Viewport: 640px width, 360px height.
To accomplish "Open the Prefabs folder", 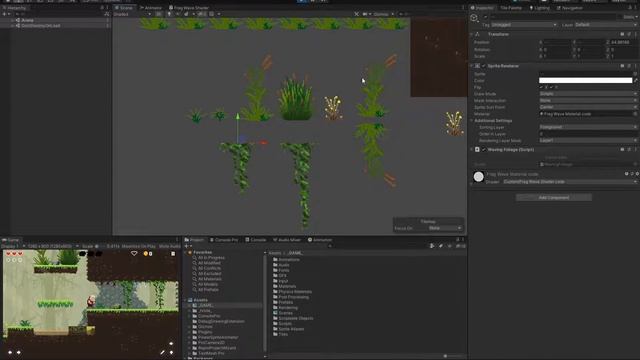I will [x=283, y=302].
